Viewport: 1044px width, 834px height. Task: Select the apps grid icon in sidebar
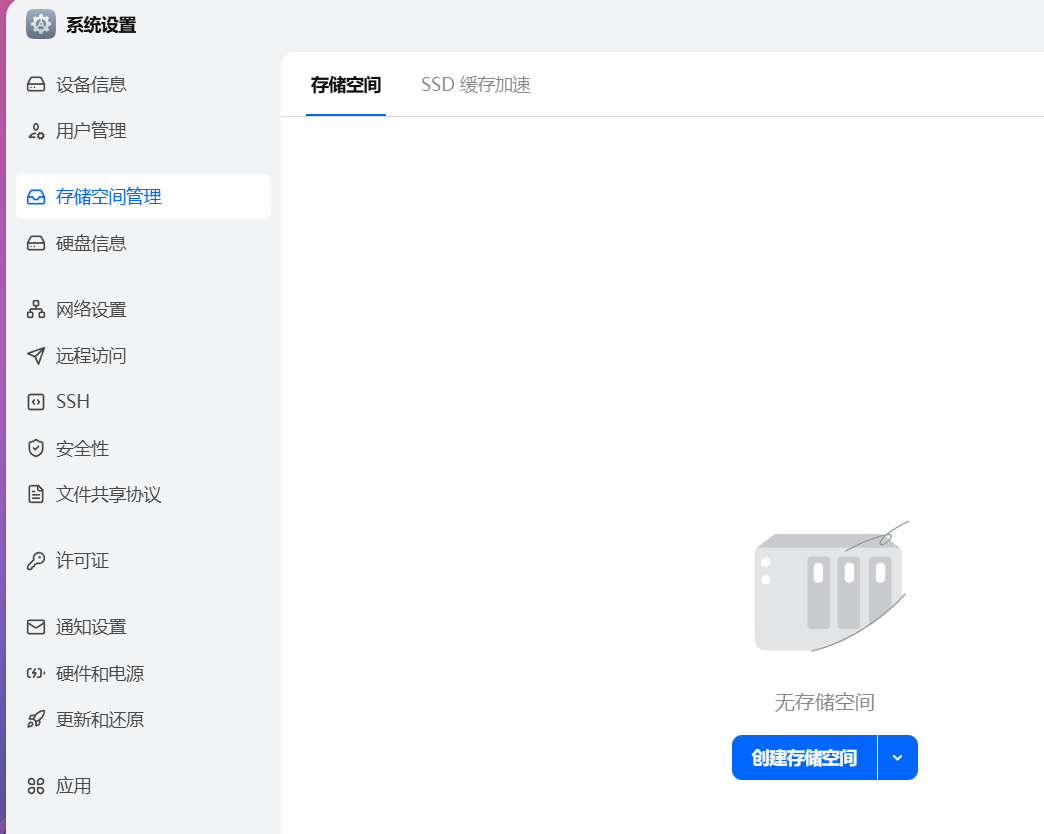pos(34,786)
